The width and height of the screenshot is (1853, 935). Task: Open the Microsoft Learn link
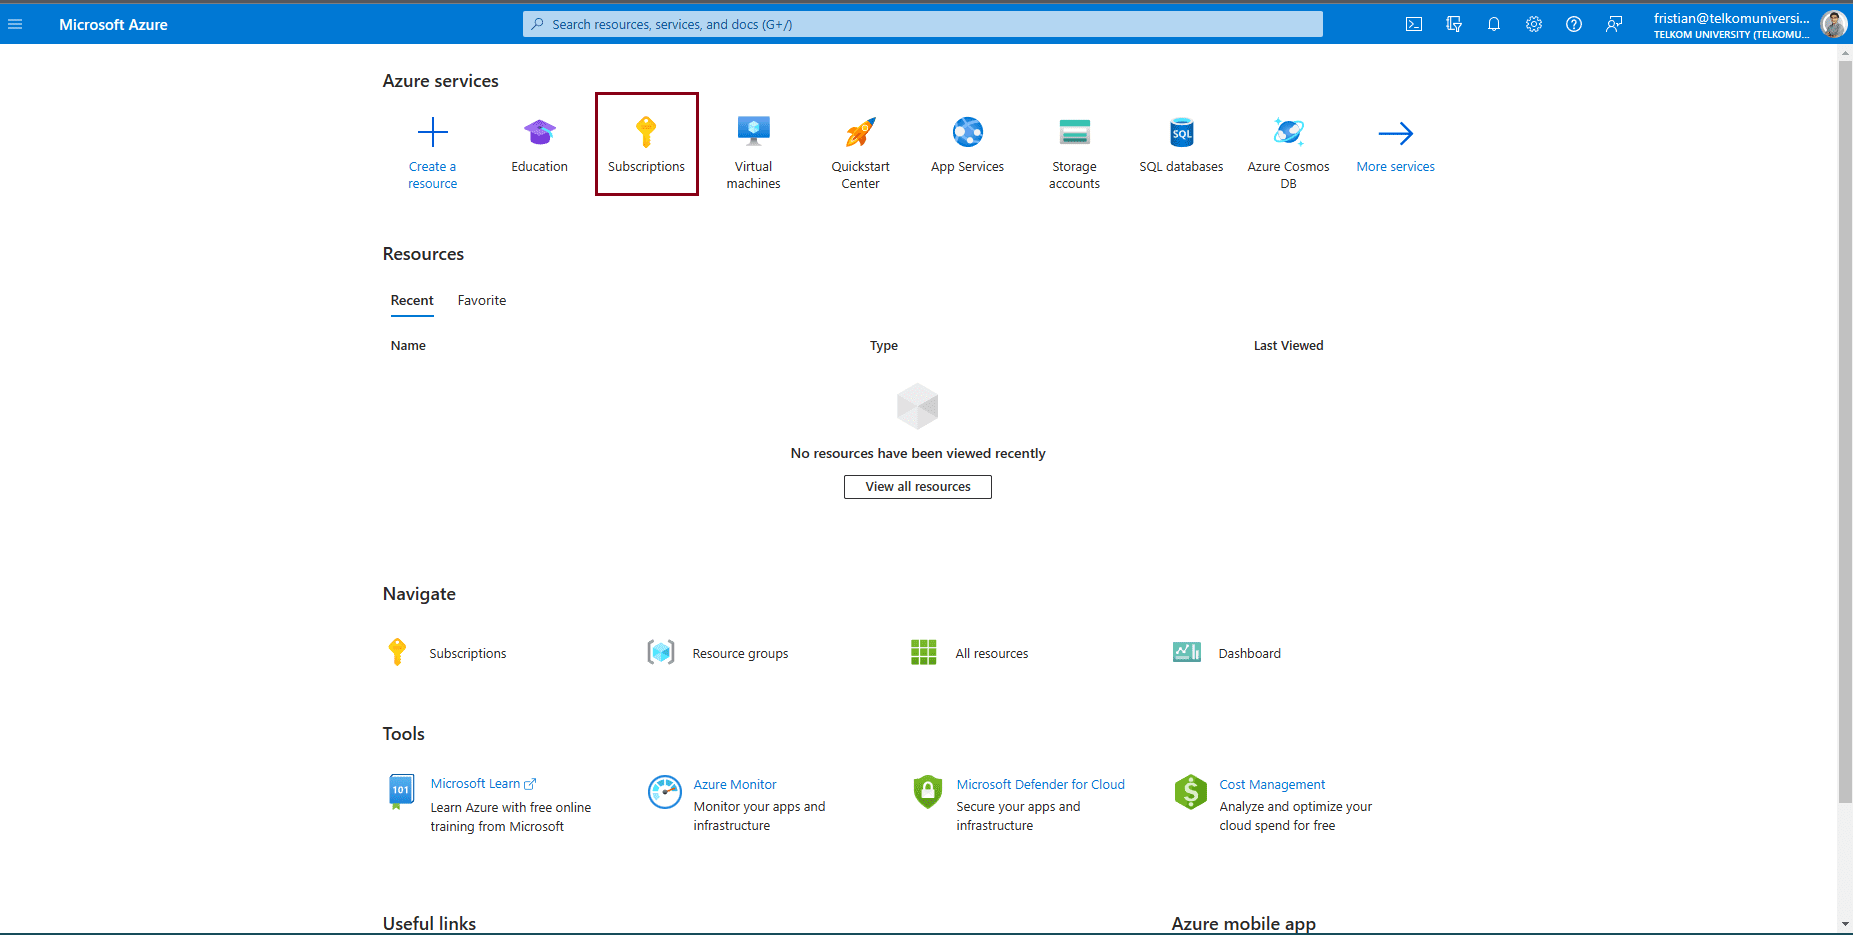(x=476, y=784)
